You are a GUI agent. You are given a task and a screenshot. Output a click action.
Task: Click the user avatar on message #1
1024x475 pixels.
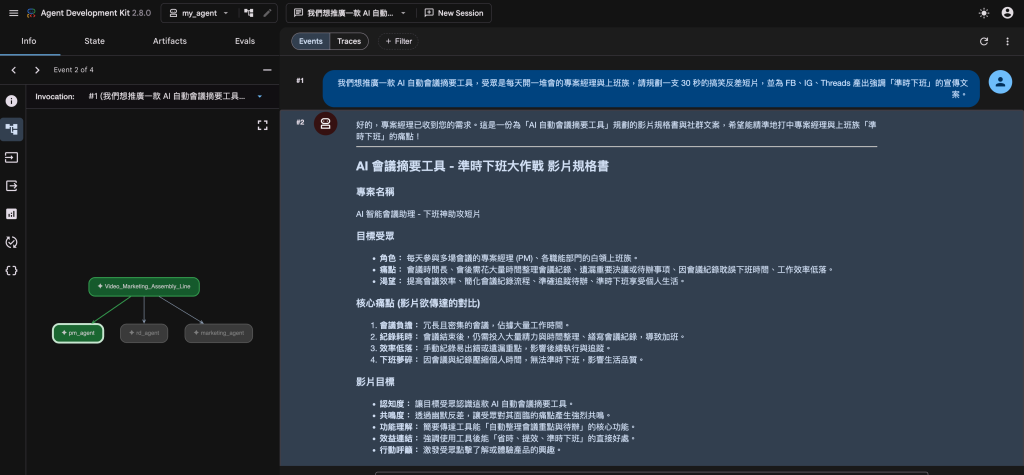(x=1000, y=82)
